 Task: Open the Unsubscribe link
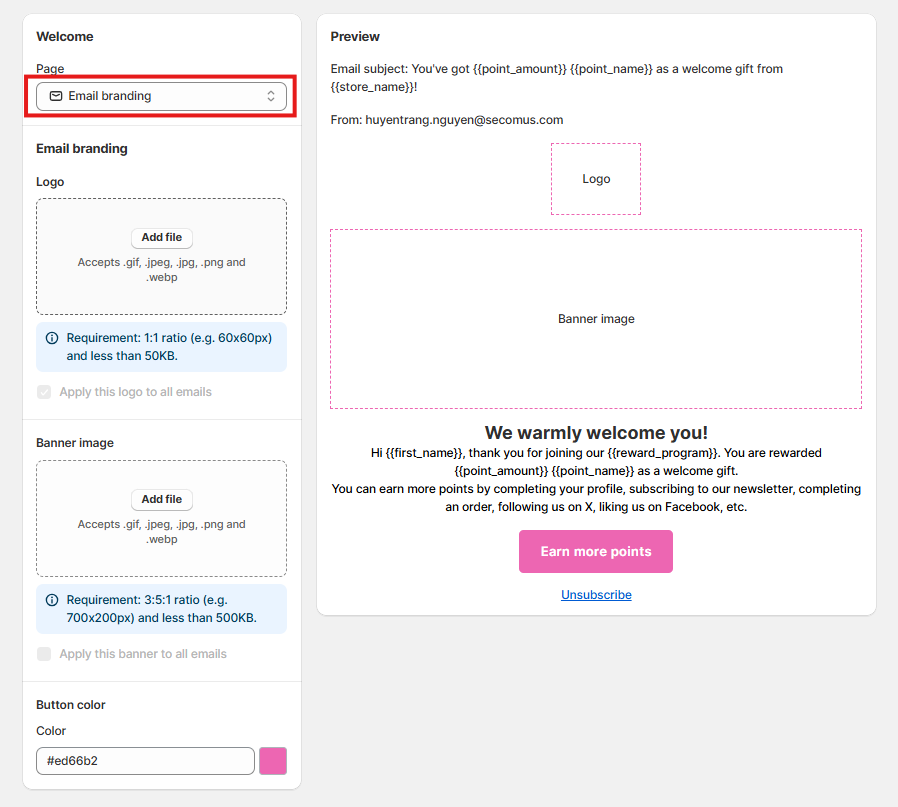[x=595, y=594]
